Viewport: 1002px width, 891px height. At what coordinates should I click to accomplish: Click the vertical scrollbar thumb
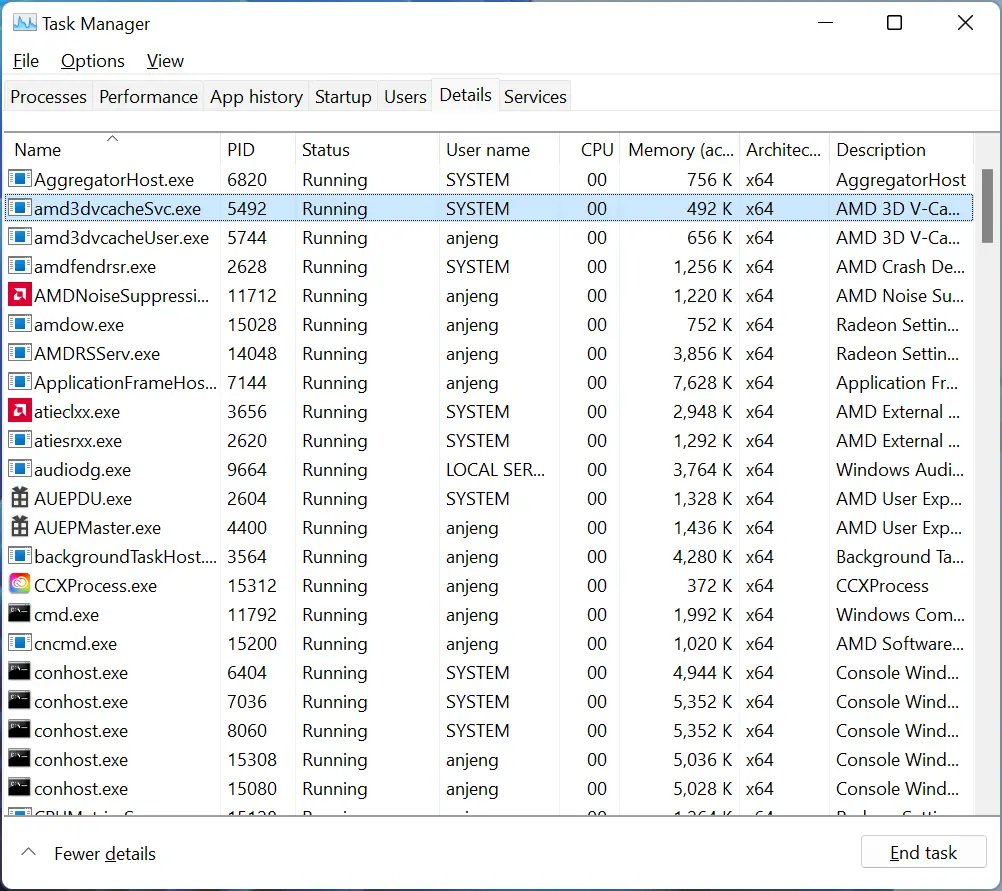click(x=987, y=205)
